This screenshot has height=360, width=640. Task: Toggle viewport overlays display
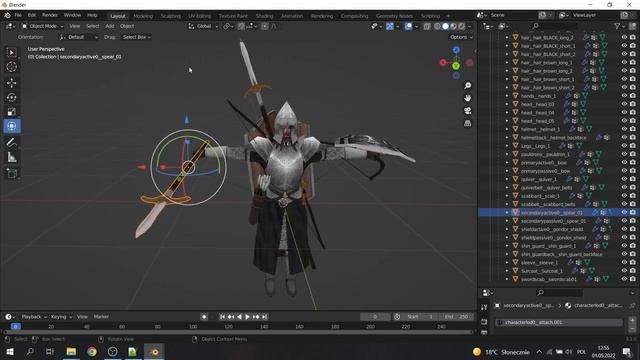pos(408,26)
